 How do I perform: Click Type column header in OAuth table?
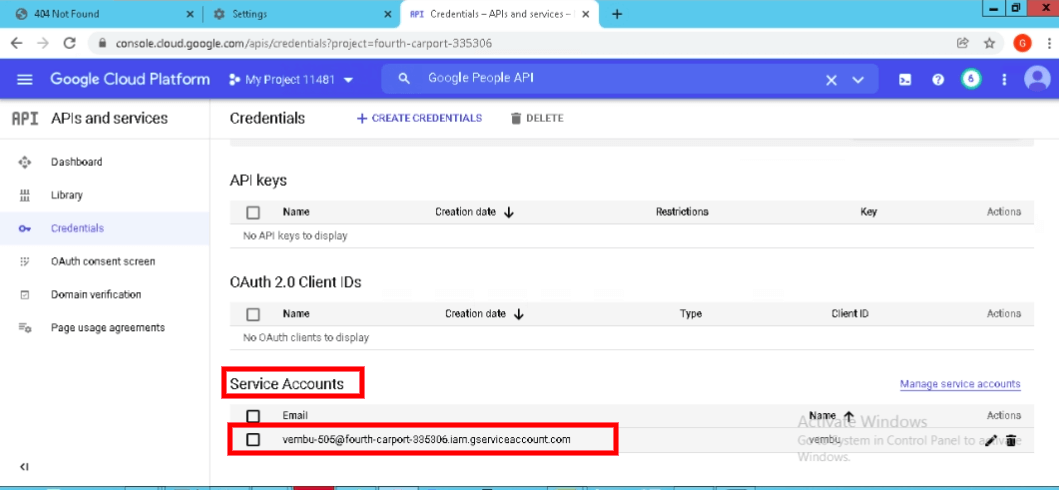691,314
